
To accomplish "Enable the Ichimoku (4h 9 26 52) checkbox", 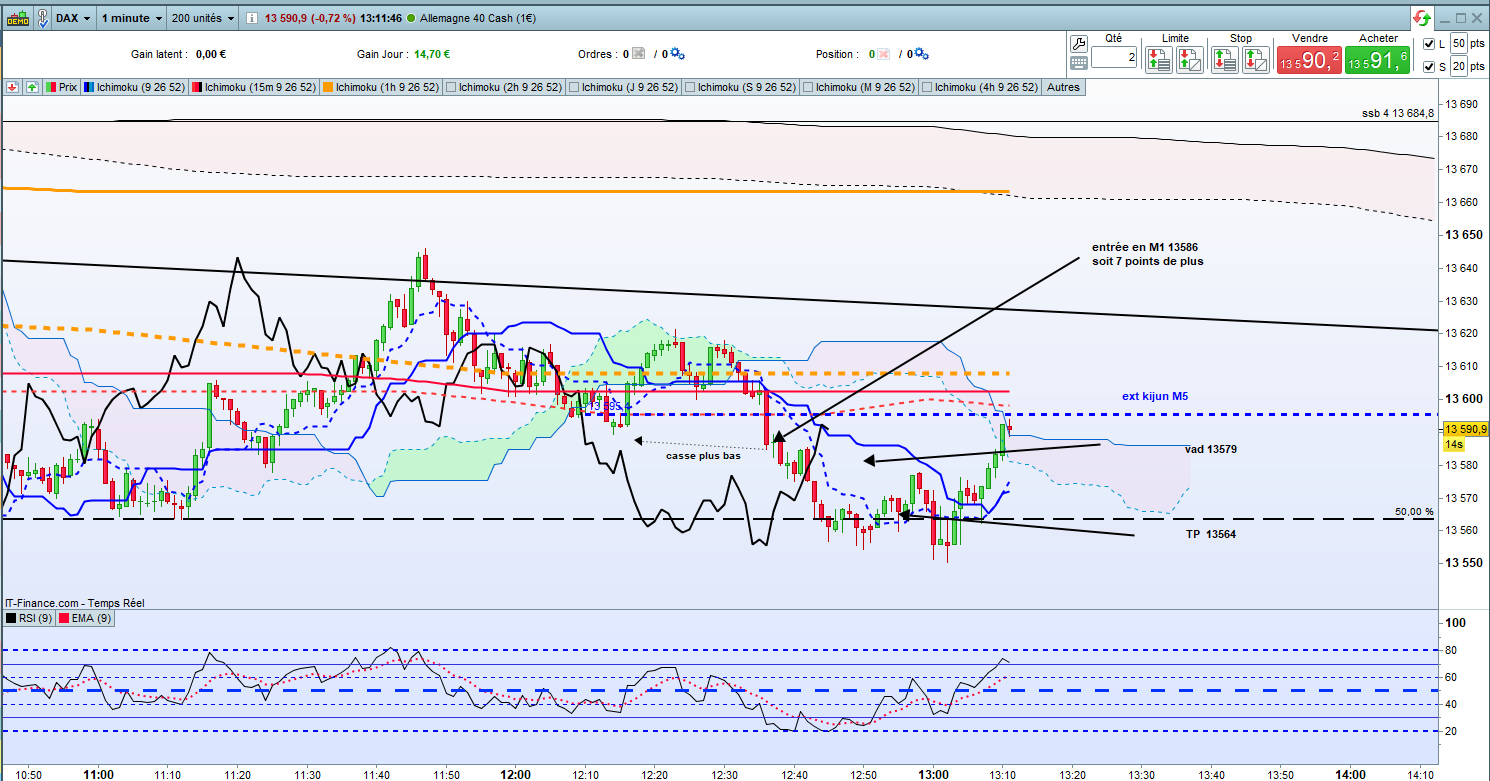I will (x=927, y=87).
